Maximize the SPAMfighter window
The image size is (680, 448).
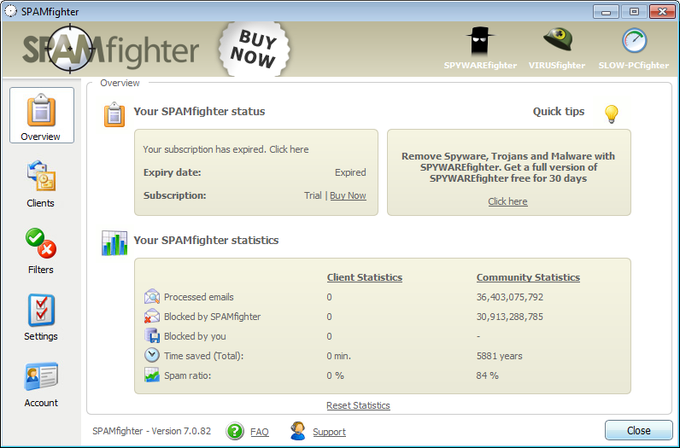pyautogui.click(x=634, y=12)
